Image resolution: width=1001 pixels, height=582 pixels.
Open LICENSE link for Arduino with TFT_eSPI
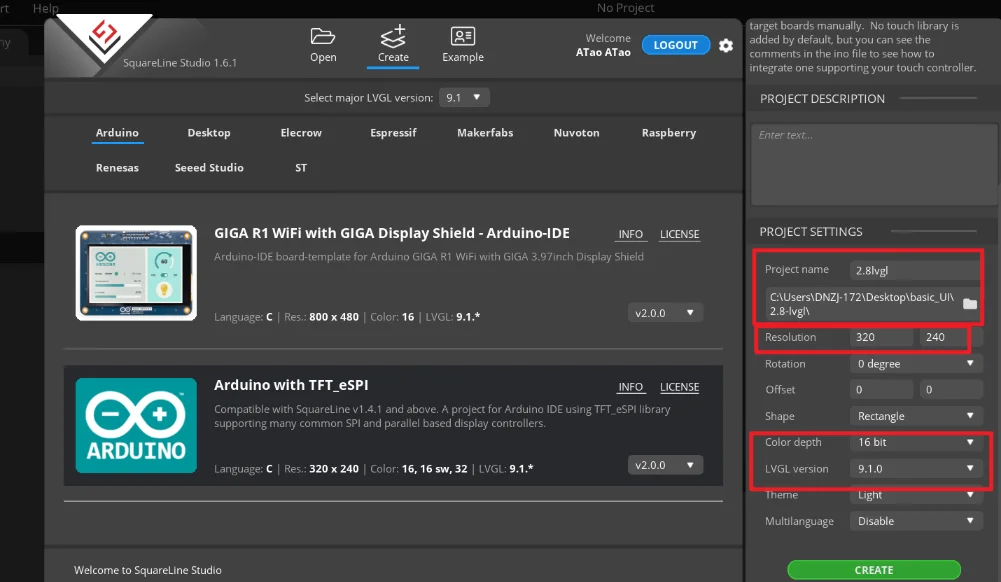tap(679, 387)
